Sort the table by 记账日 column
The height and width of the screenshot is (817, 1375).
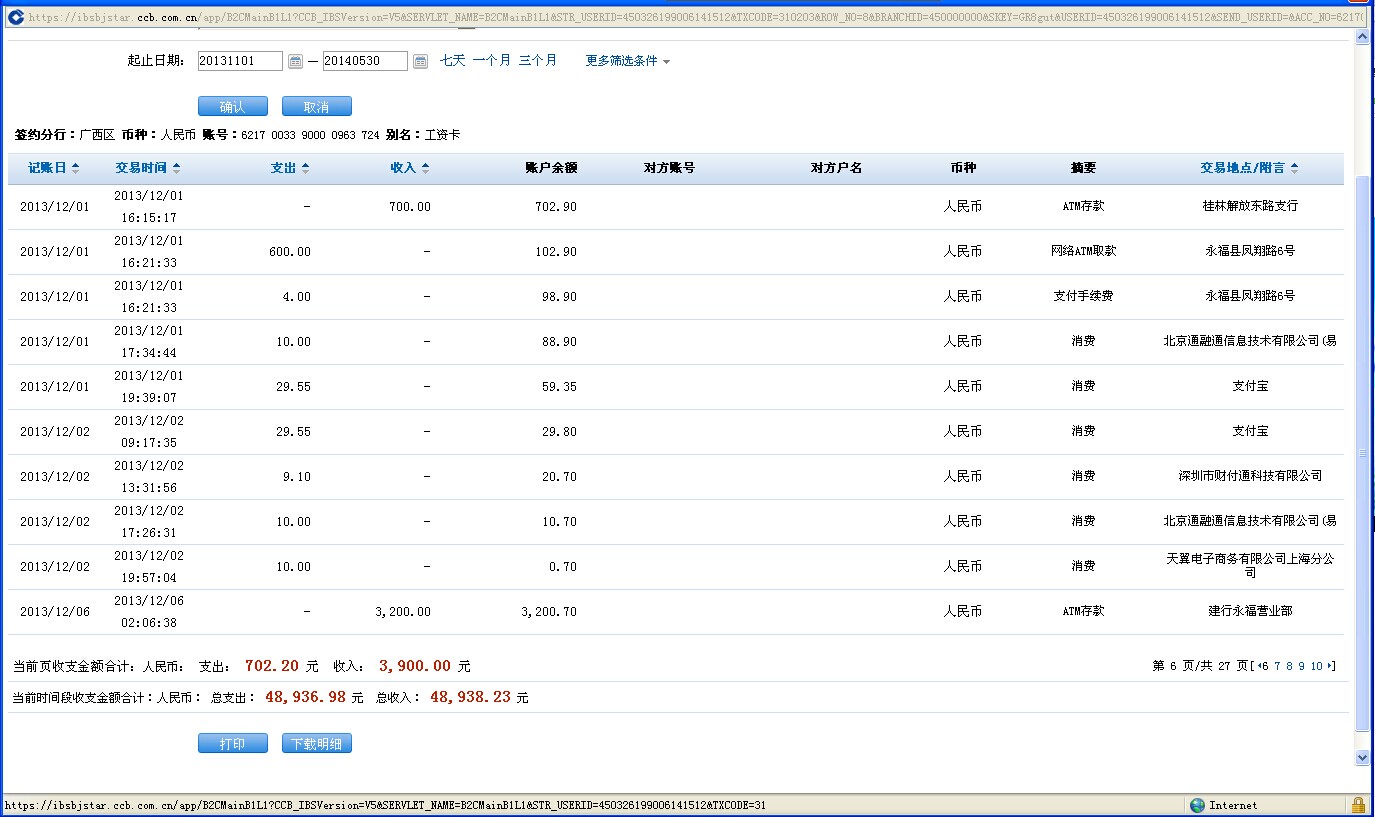pyautogui.click(x=54, y=168)
